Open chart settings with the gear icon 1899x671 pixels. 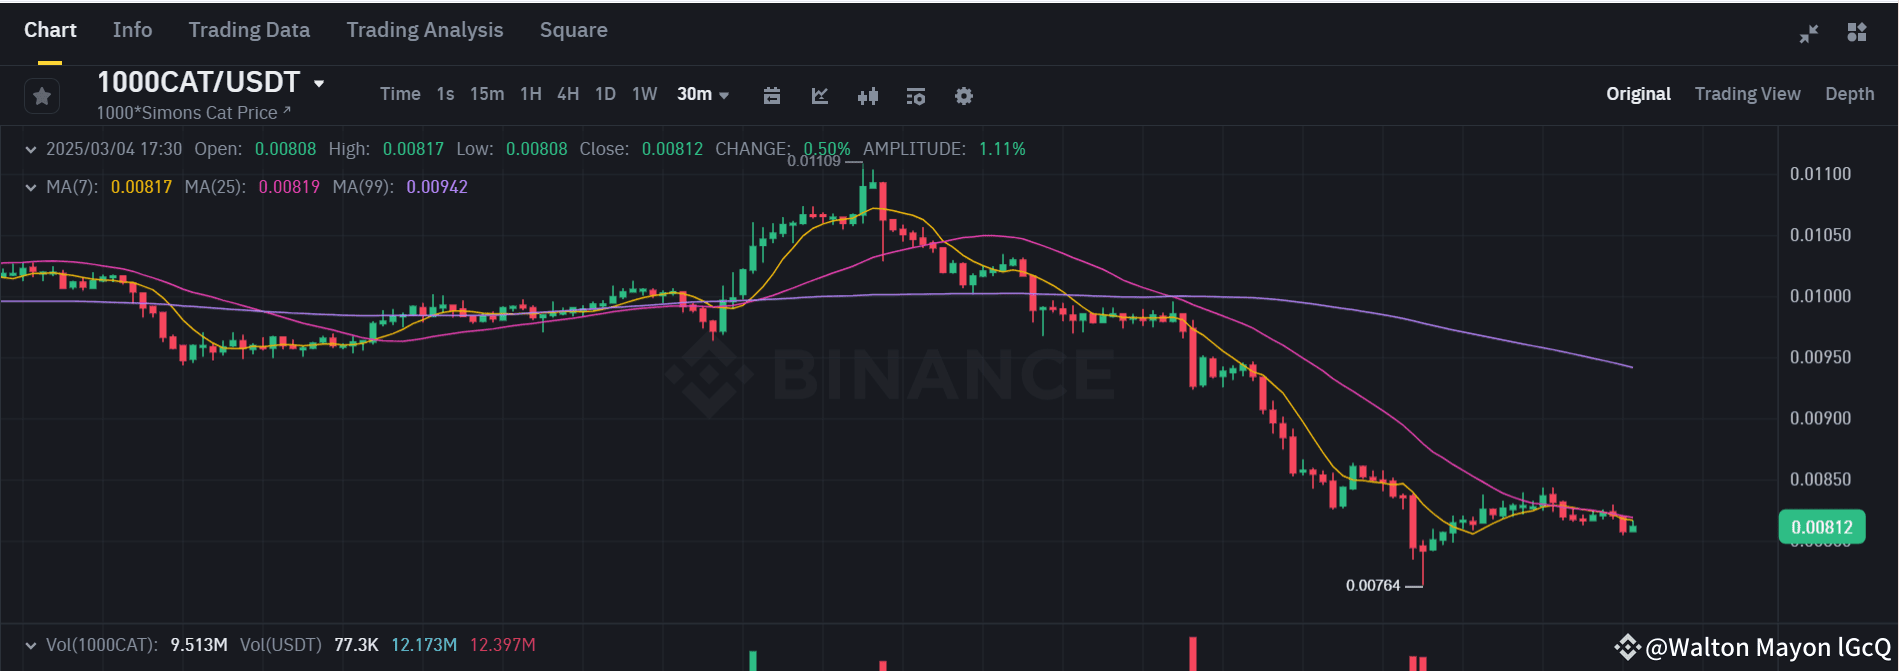963,95
